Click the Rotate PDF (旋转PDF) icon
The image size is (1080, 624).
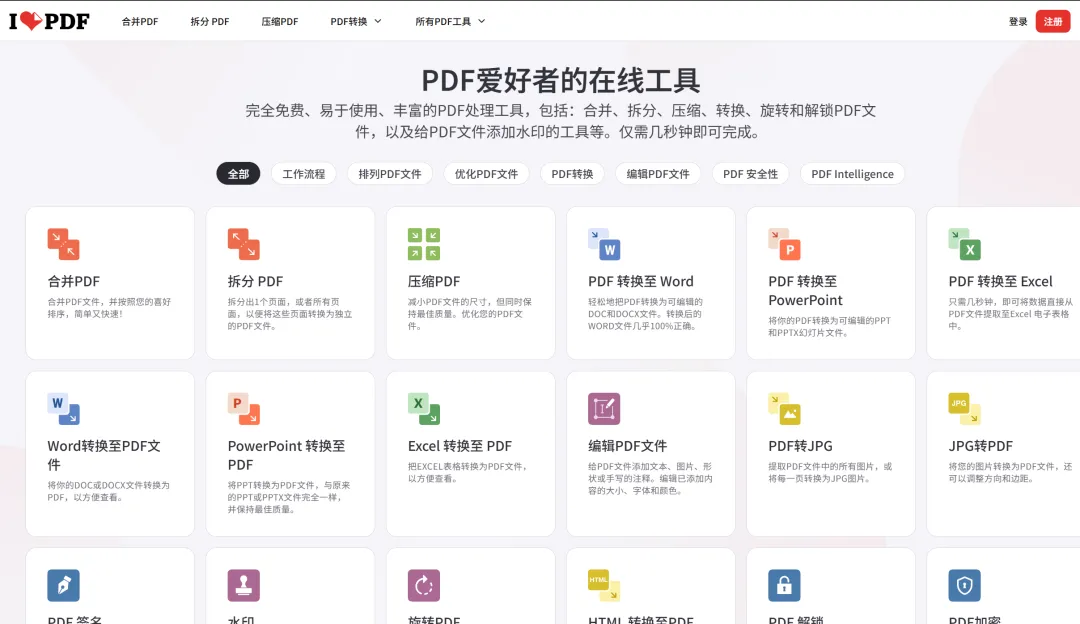click(x=424, y=585)
